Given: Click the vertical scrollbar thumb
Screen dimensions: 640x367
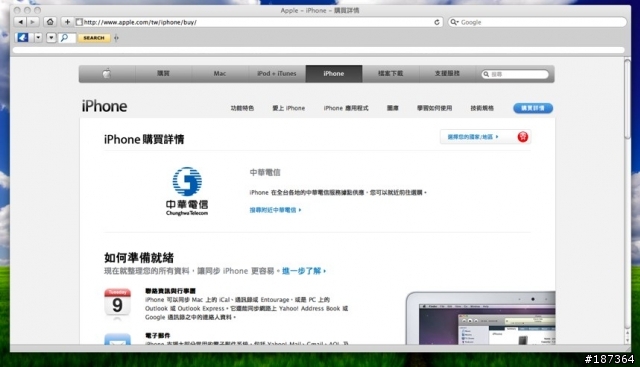Looking at the screenshot, I should (627, 98).
